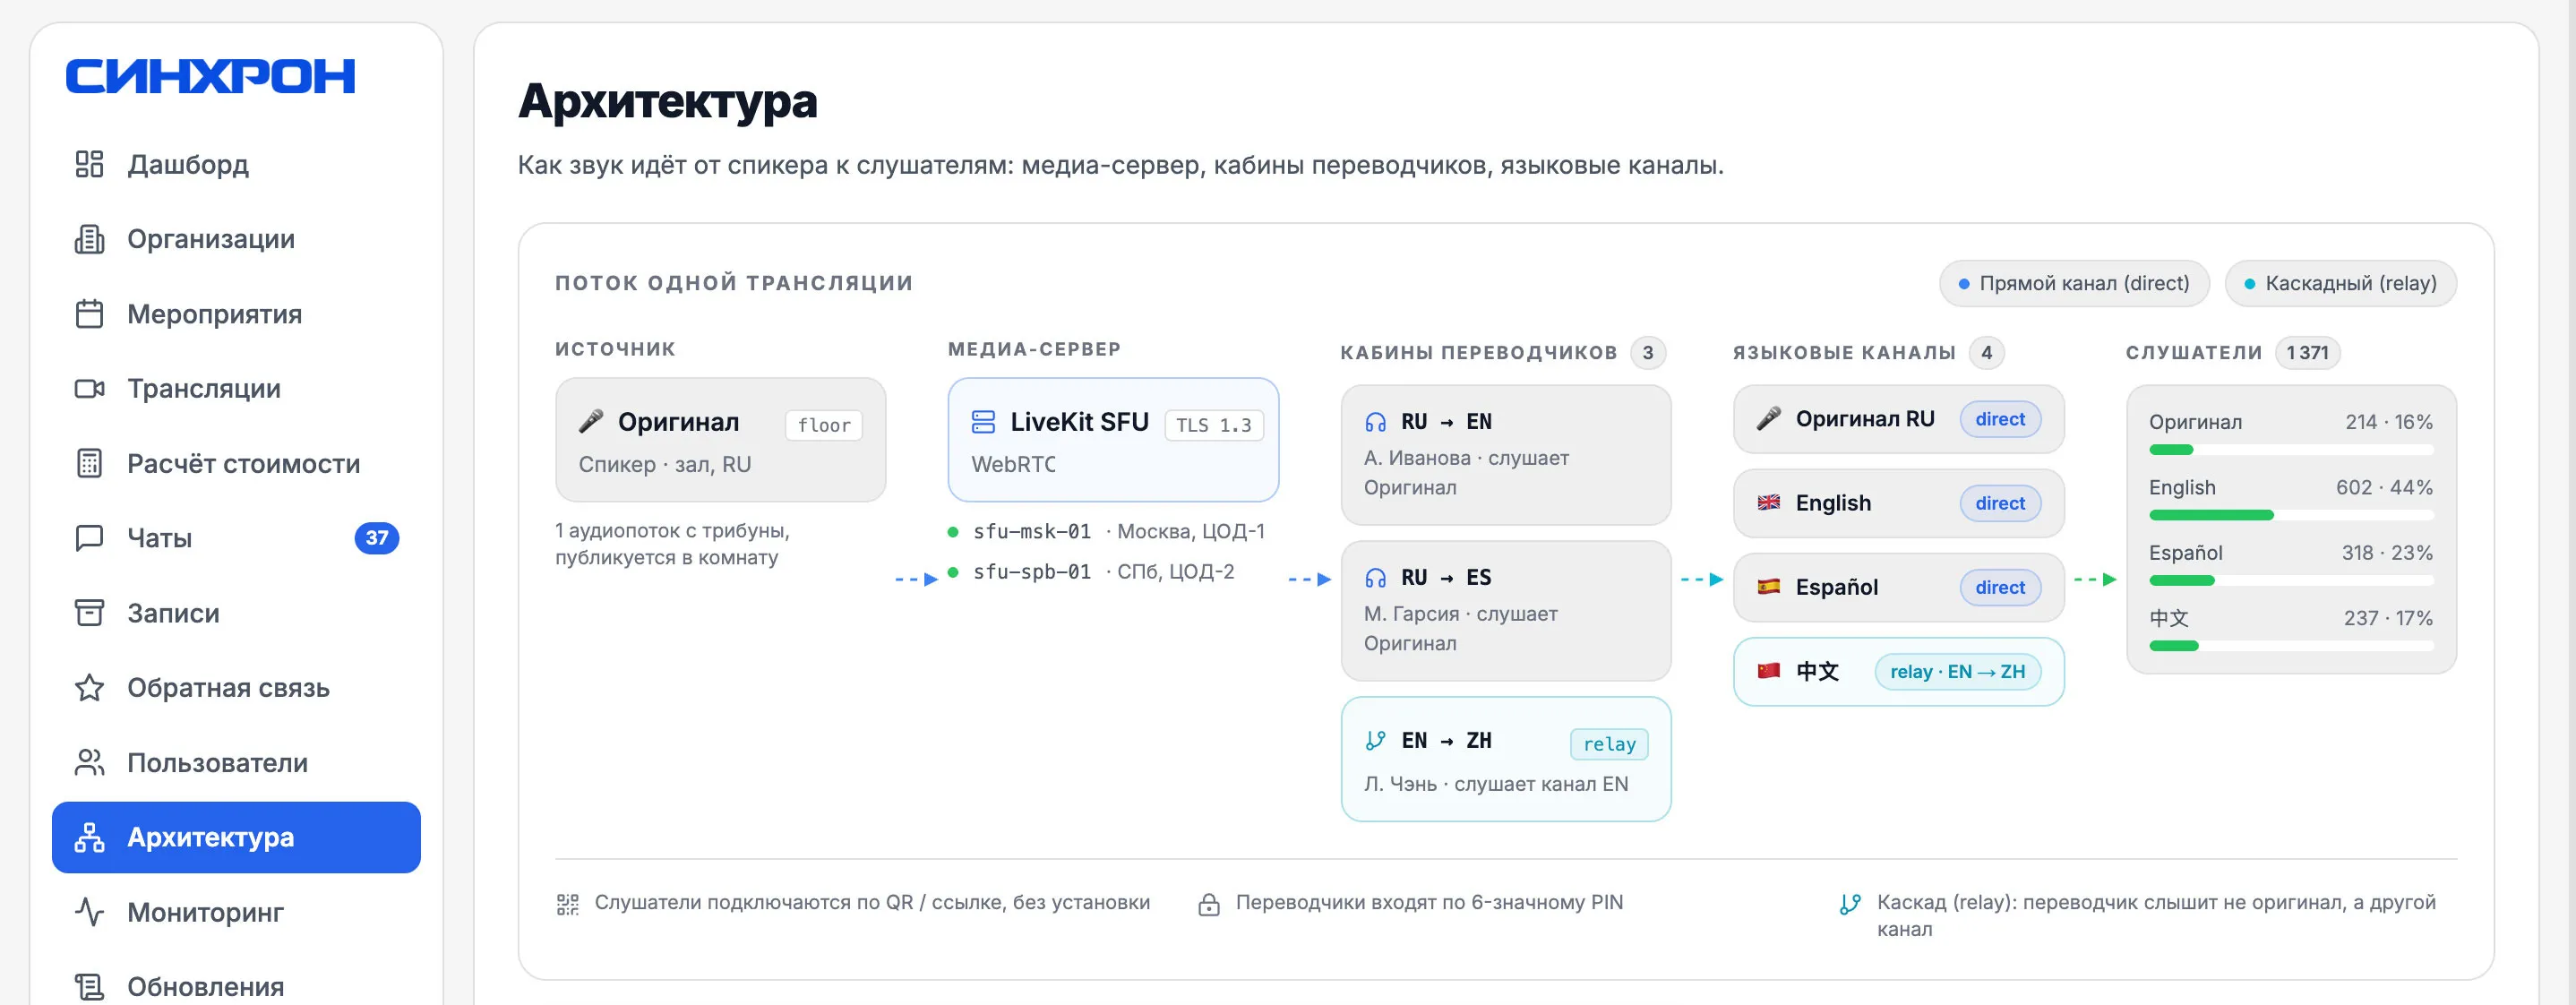Select the 中文 relay channel card
Image resolution: width=2576 pixels, height=1005 pixels.
tap(1898, 672)
